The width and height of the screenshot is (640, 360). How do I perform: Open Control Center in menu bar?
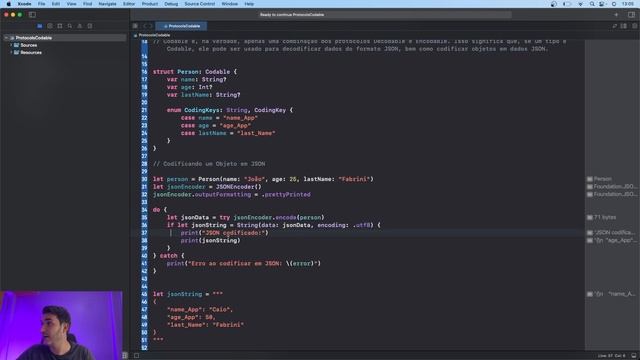pos(602,4)
